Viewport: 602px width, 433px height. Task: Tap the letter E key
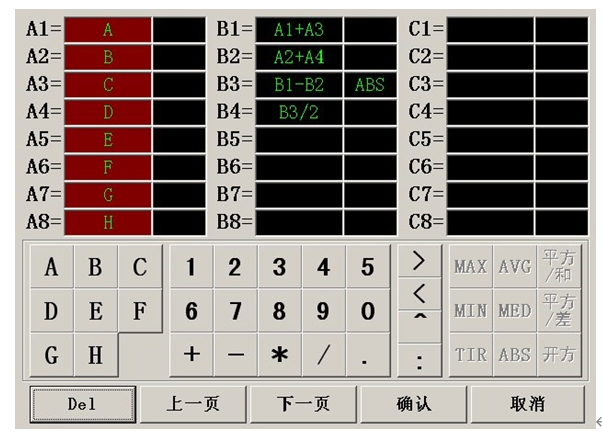pos(96,311)
